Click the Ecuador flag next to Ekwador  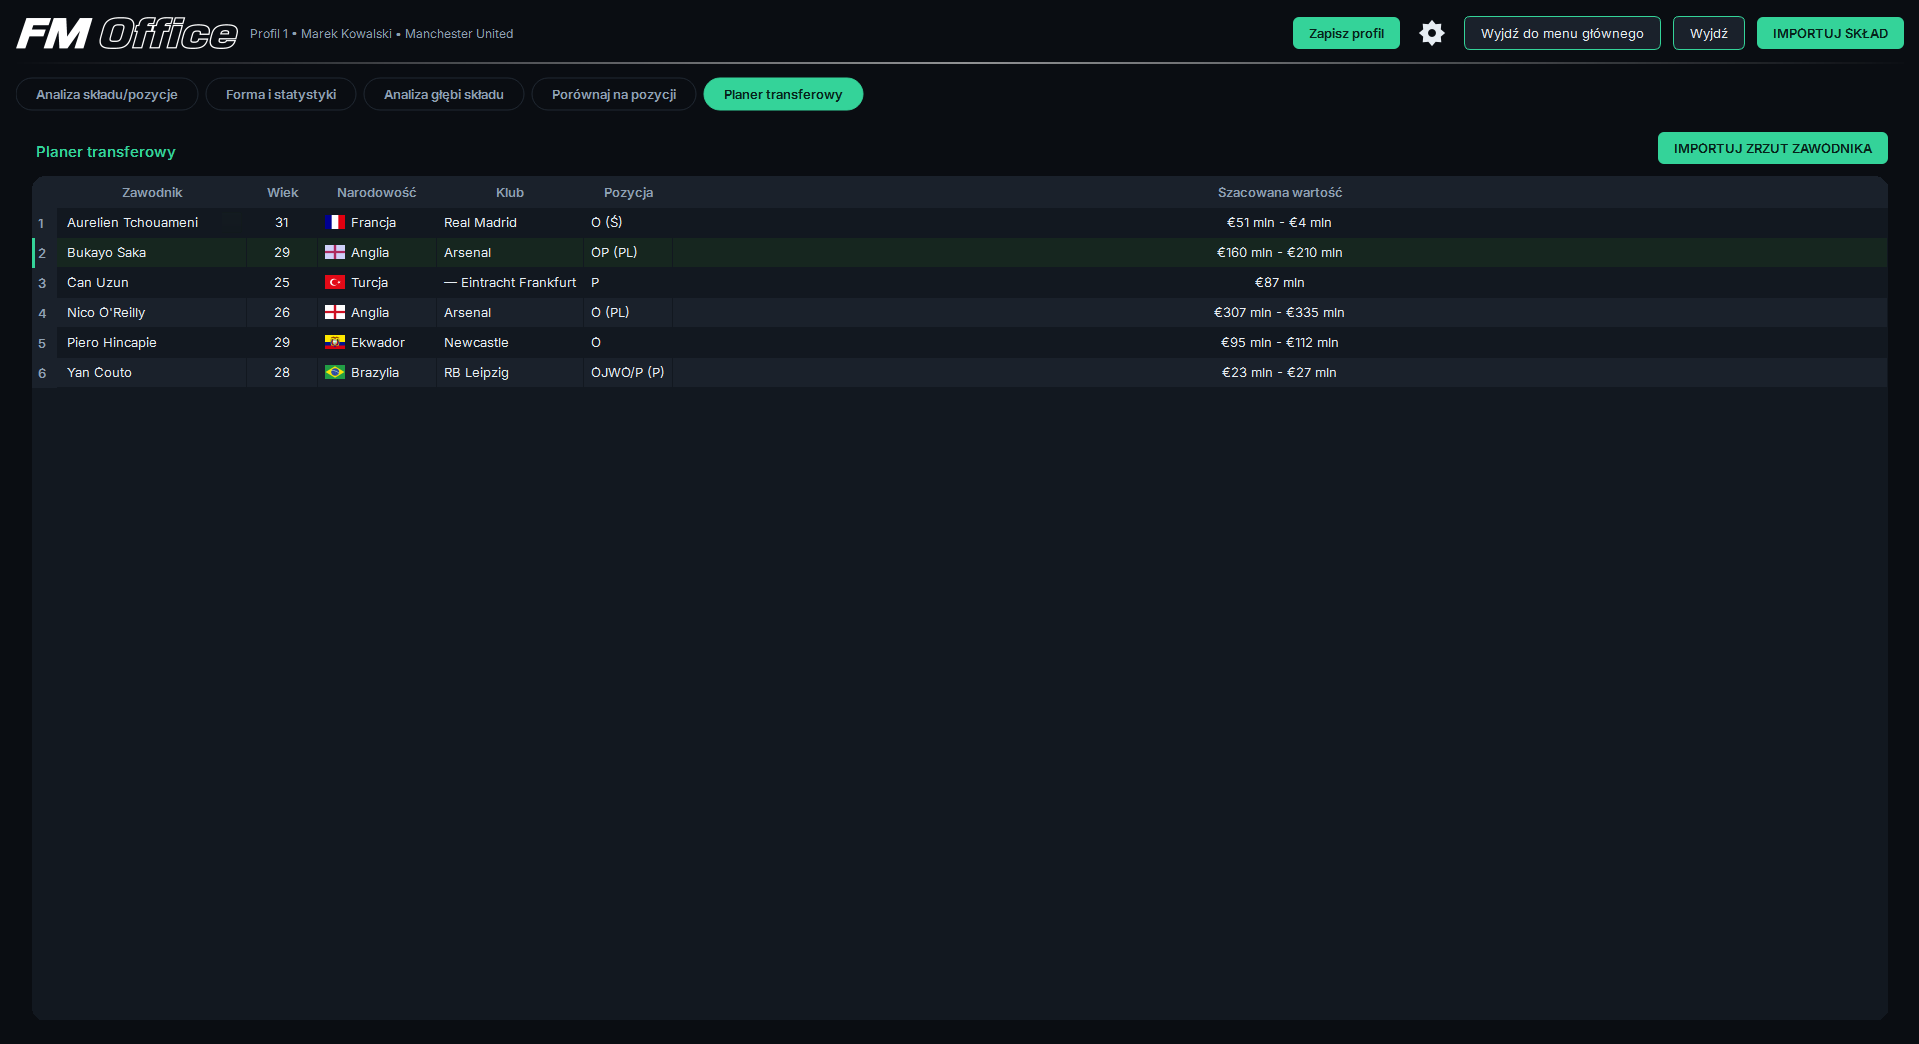335,342
